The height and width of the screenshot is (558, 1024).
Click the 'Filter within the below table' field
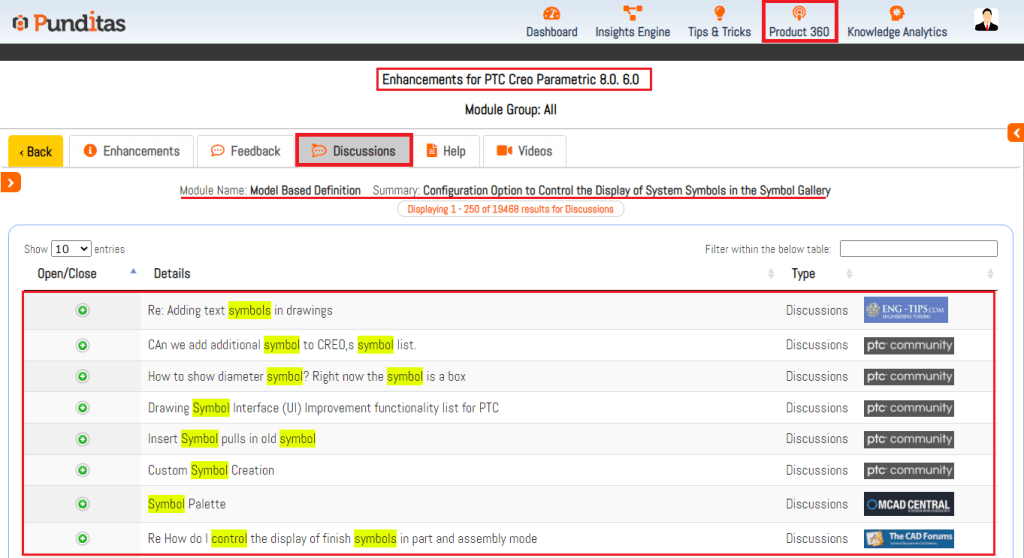[x=918, y=249]
